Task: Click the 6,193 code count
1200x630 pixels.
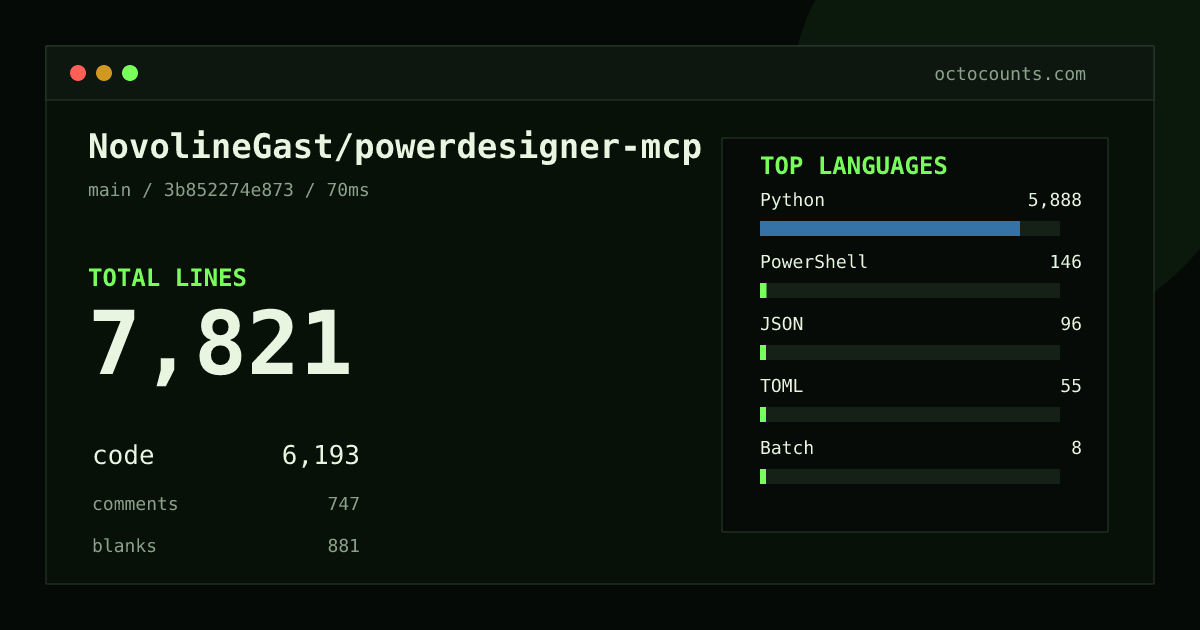Action: tap(320, 456)
